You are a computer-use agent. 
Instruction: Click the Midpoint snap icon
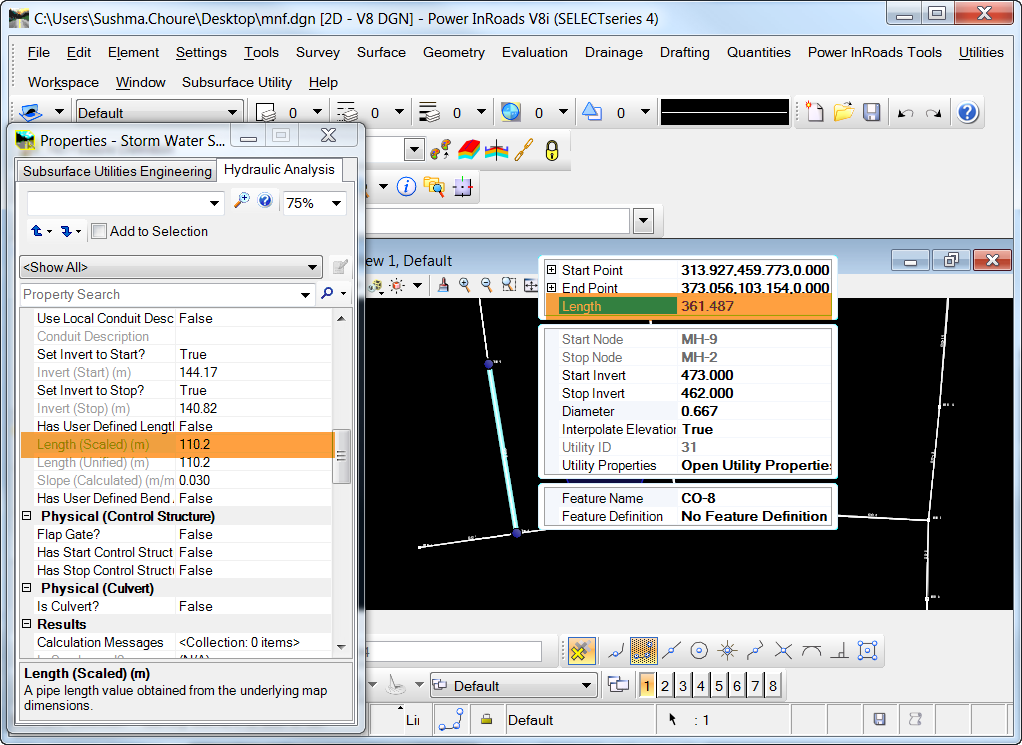pos(671,650)
